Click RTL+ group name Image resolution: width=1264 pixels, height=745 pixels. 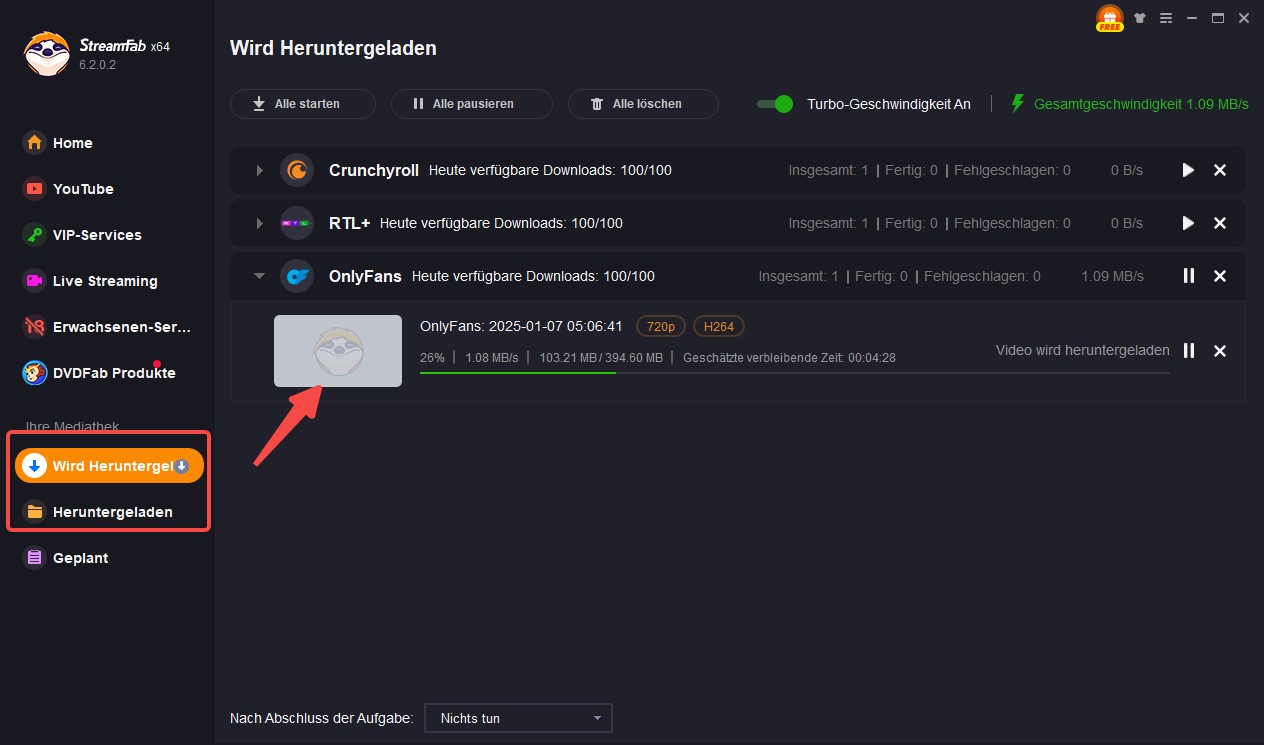pos(349,223)
